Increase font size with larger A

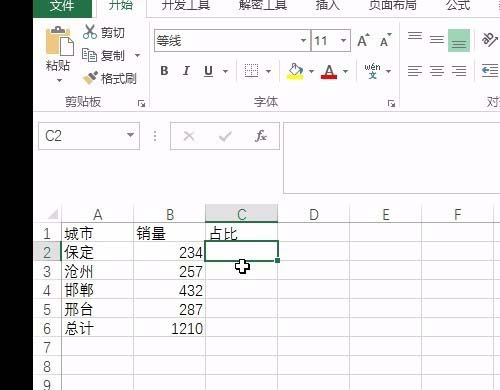(x=363, y=41)
